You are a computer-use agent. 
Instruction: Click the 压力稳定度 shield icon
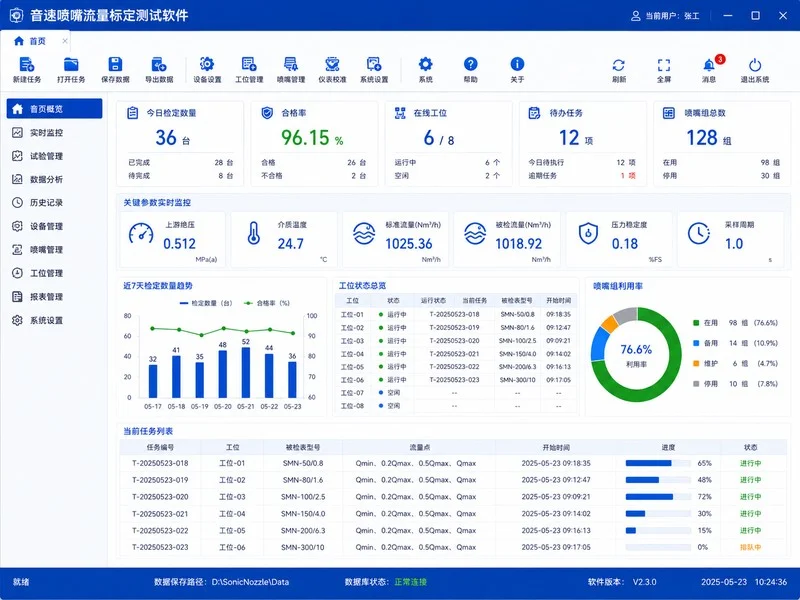pos(588,233)
